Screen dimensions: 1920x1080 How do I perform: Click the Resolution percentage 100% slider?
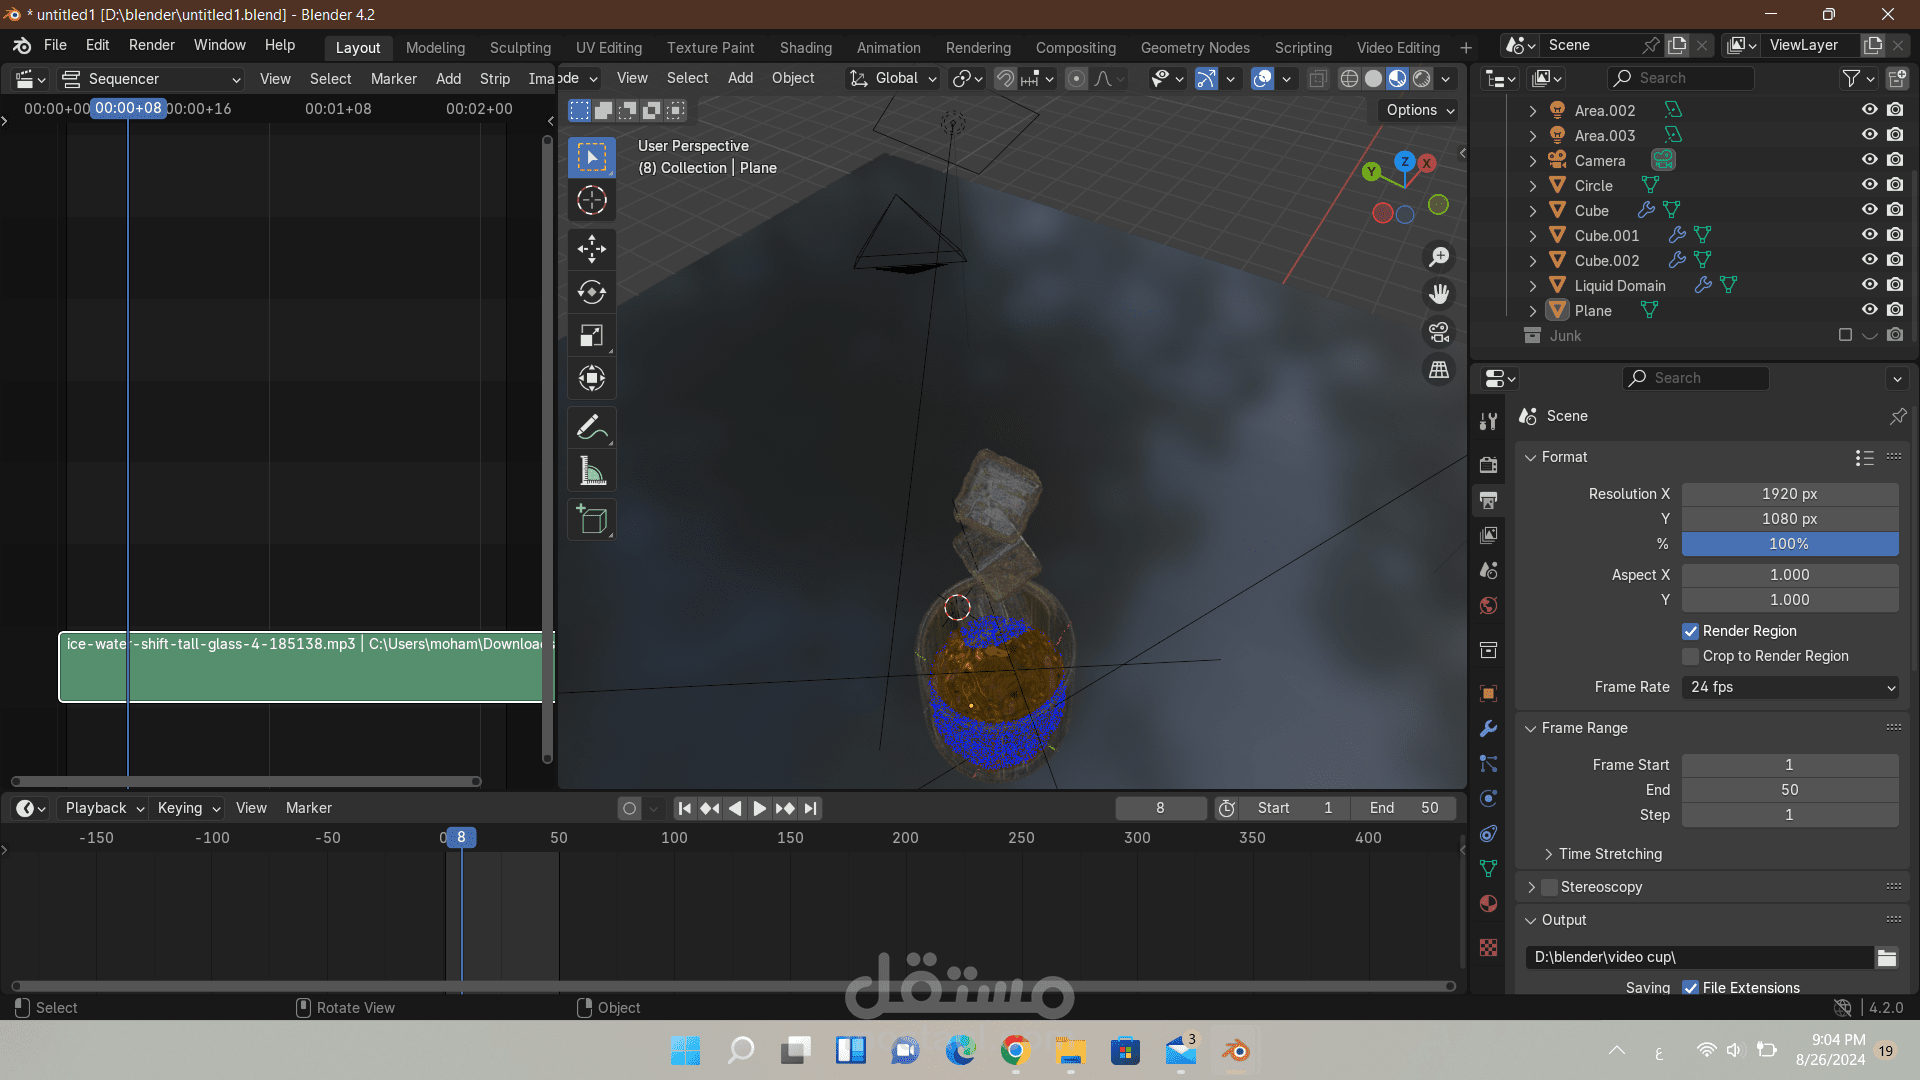(x=1790, y=544)
